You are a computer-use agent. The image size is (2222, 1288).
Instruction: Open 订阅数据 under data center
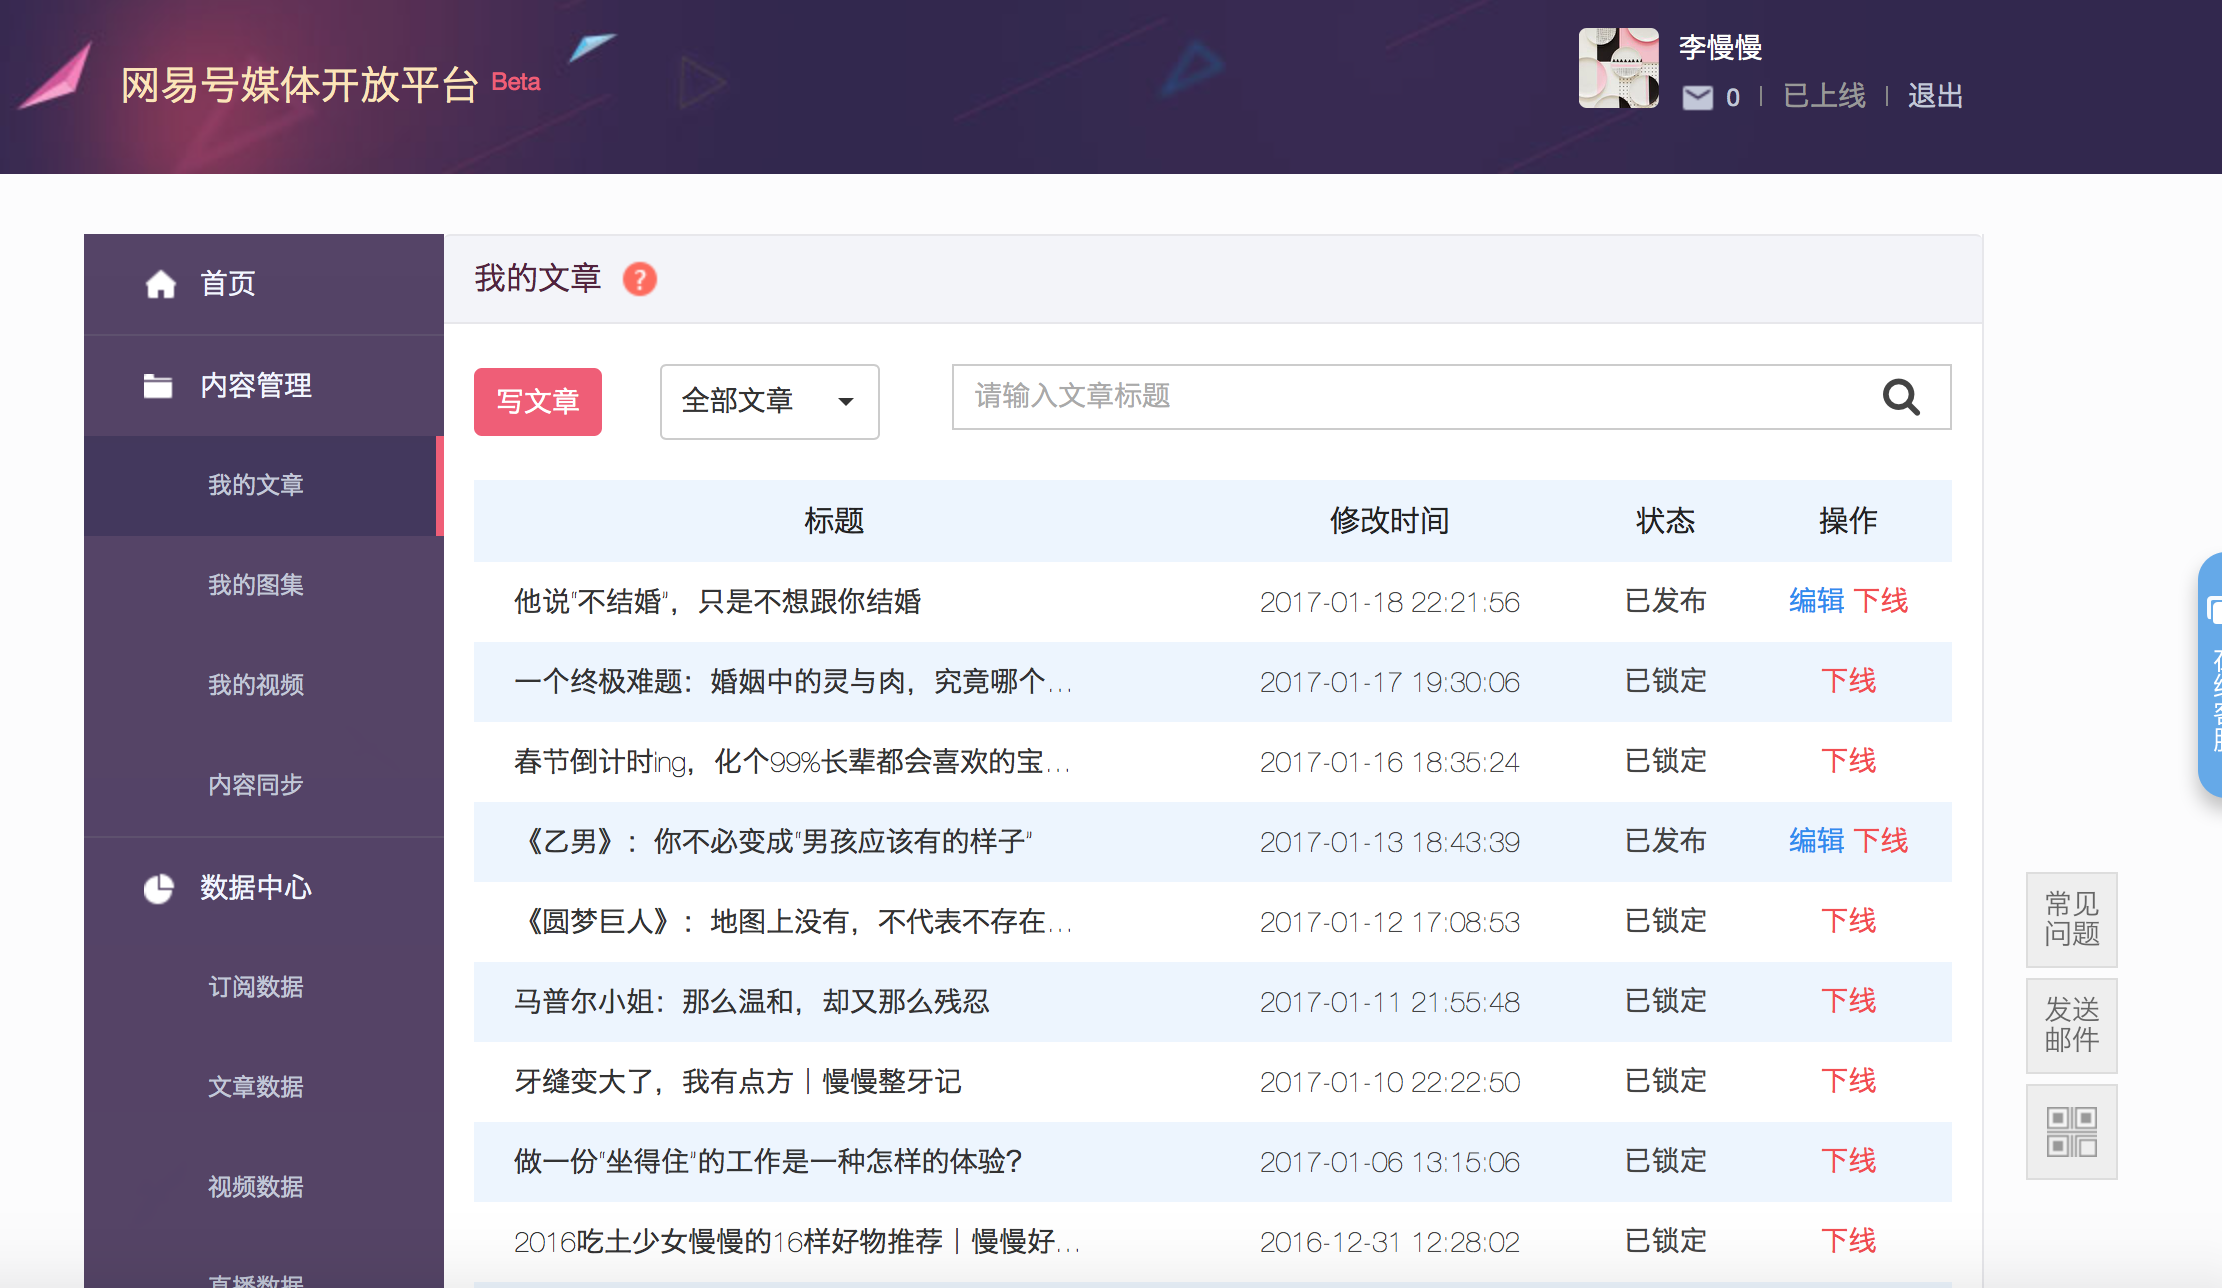pyautogui.click(x=256, y=987)
